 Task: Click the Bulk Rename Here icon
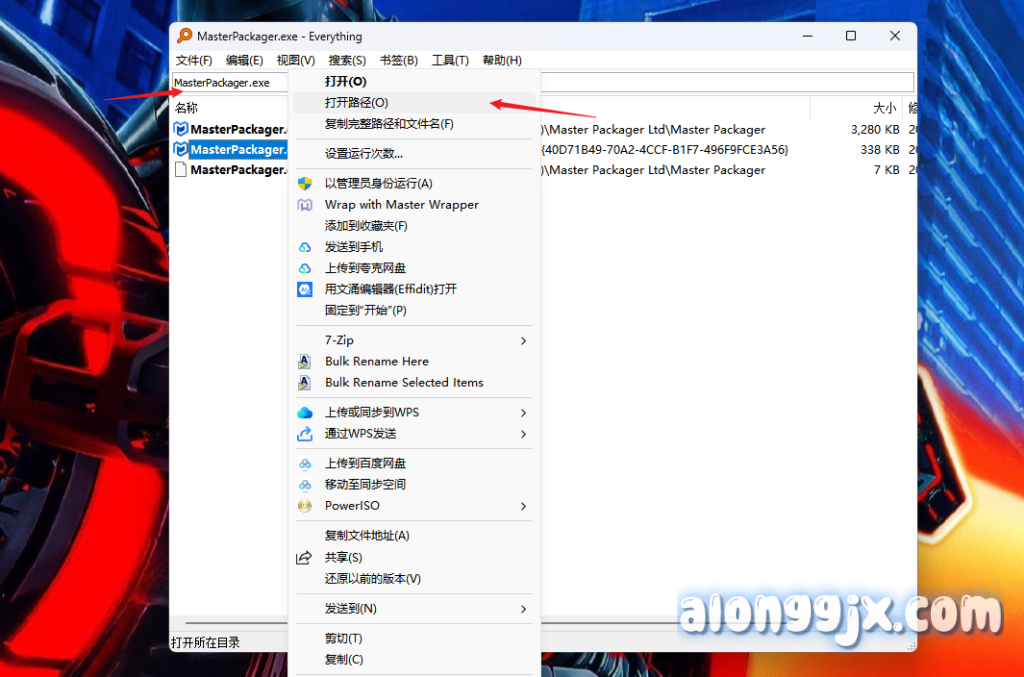click(x=305, y=362)
